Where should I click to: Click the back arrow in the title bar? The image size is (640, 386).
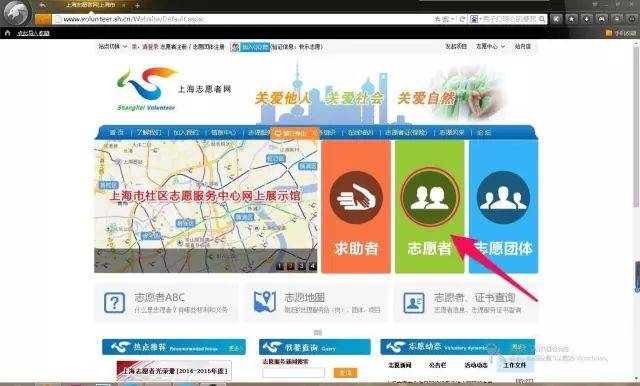pos(43,5)
